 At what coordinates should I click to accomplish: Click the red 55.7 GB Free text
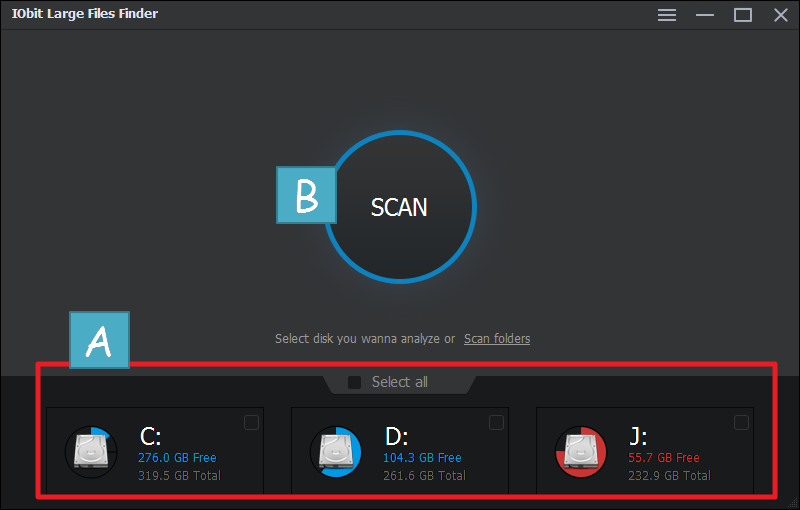tap(664, 458)
